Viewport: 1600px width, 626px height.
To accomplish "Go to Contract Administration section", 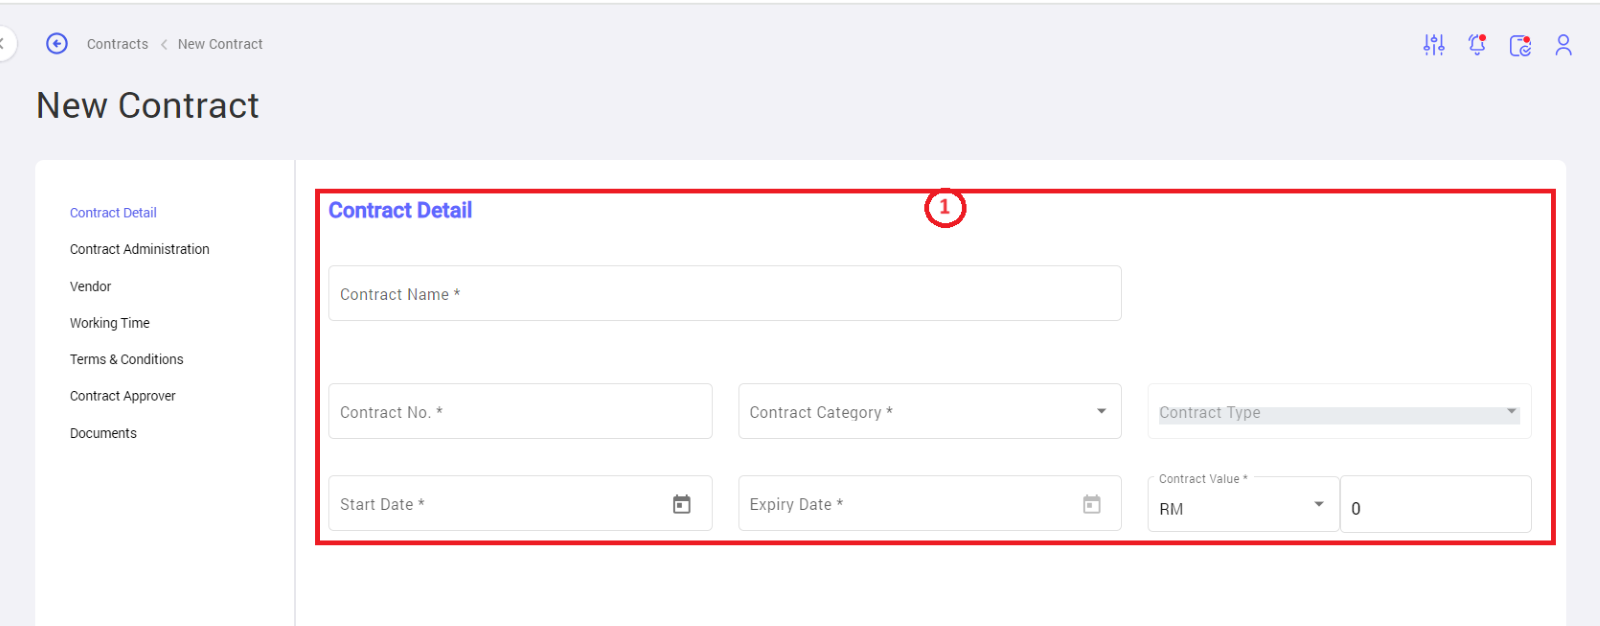I will coord(140,249).
